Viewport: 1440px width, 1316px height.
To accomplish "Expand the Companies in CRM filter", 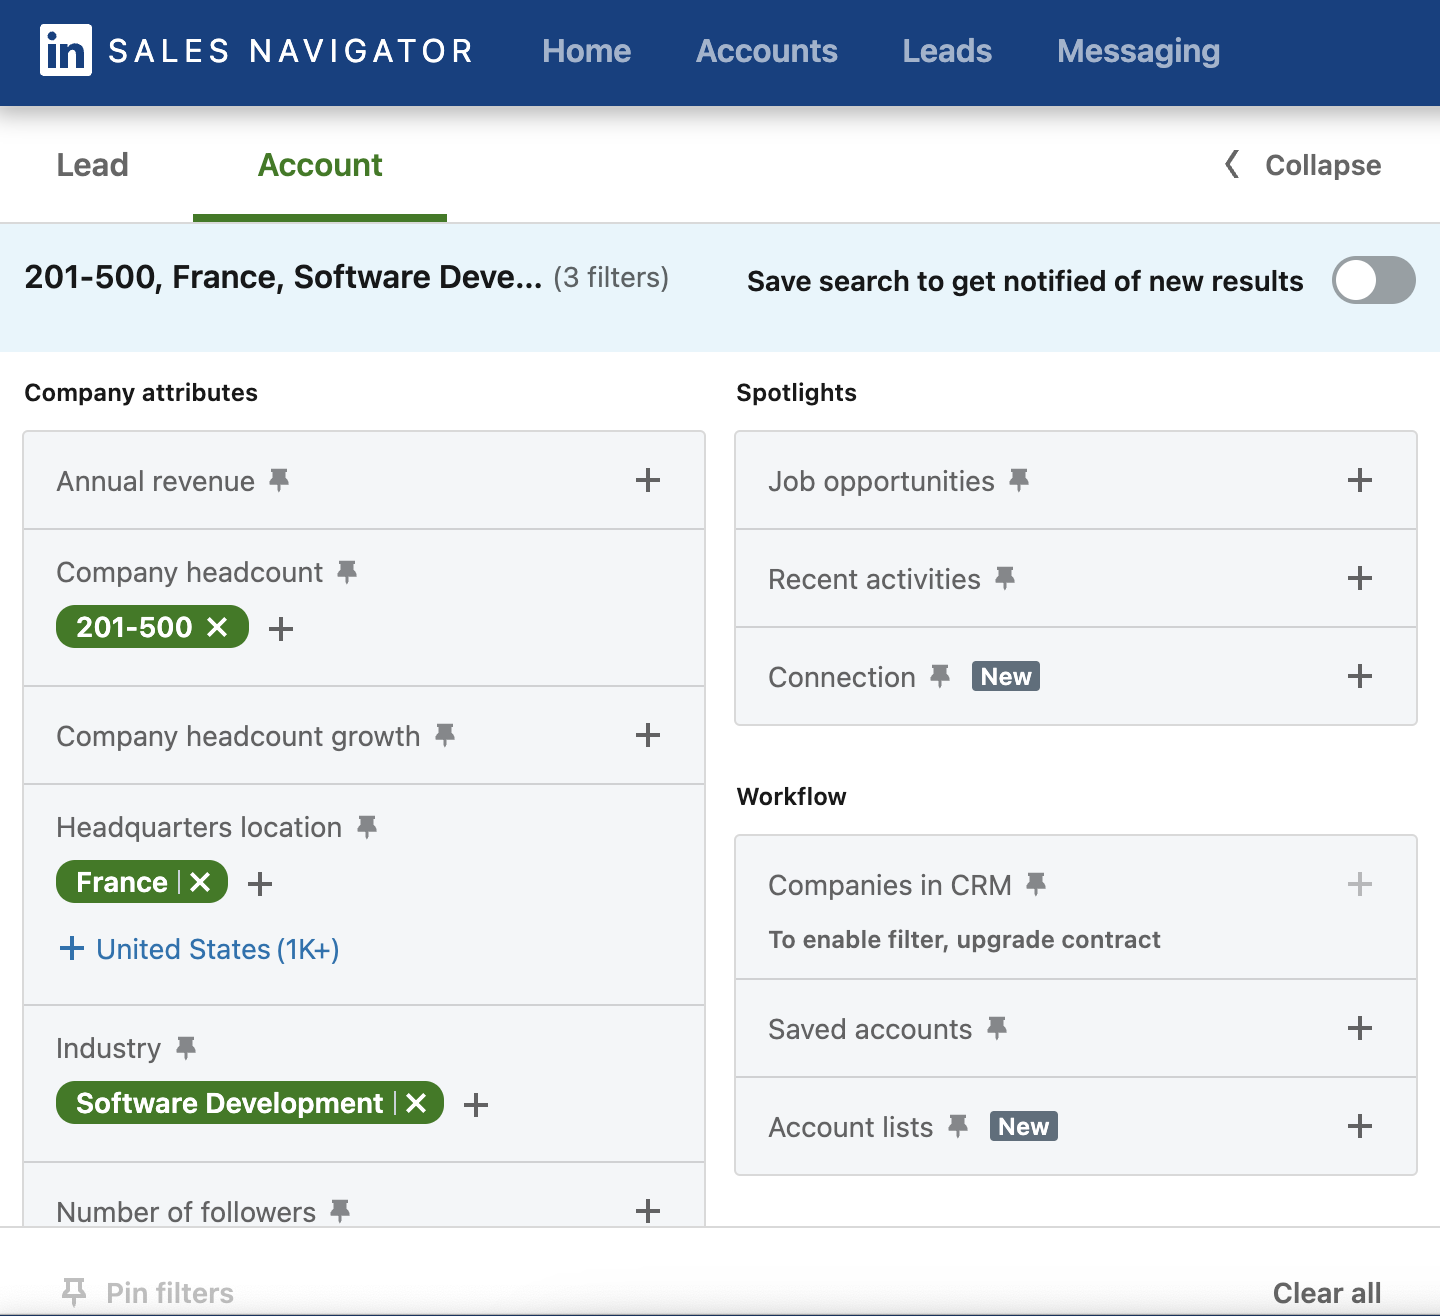I will 1360,884.
